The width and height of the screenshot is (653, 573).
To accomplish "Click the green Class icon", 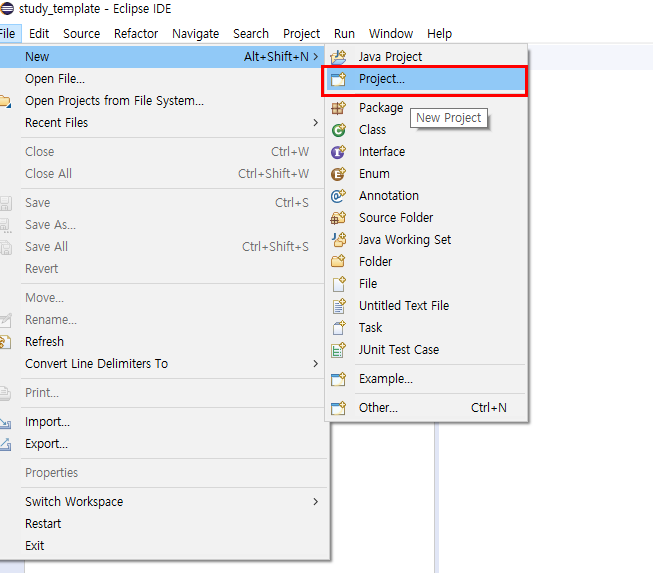I will point(338,130).
